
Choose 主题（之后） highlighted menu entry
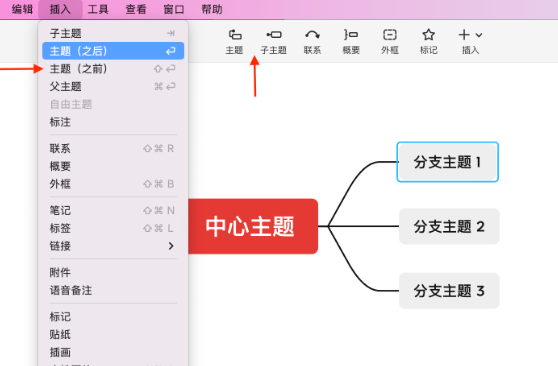[x=113, y=51]
